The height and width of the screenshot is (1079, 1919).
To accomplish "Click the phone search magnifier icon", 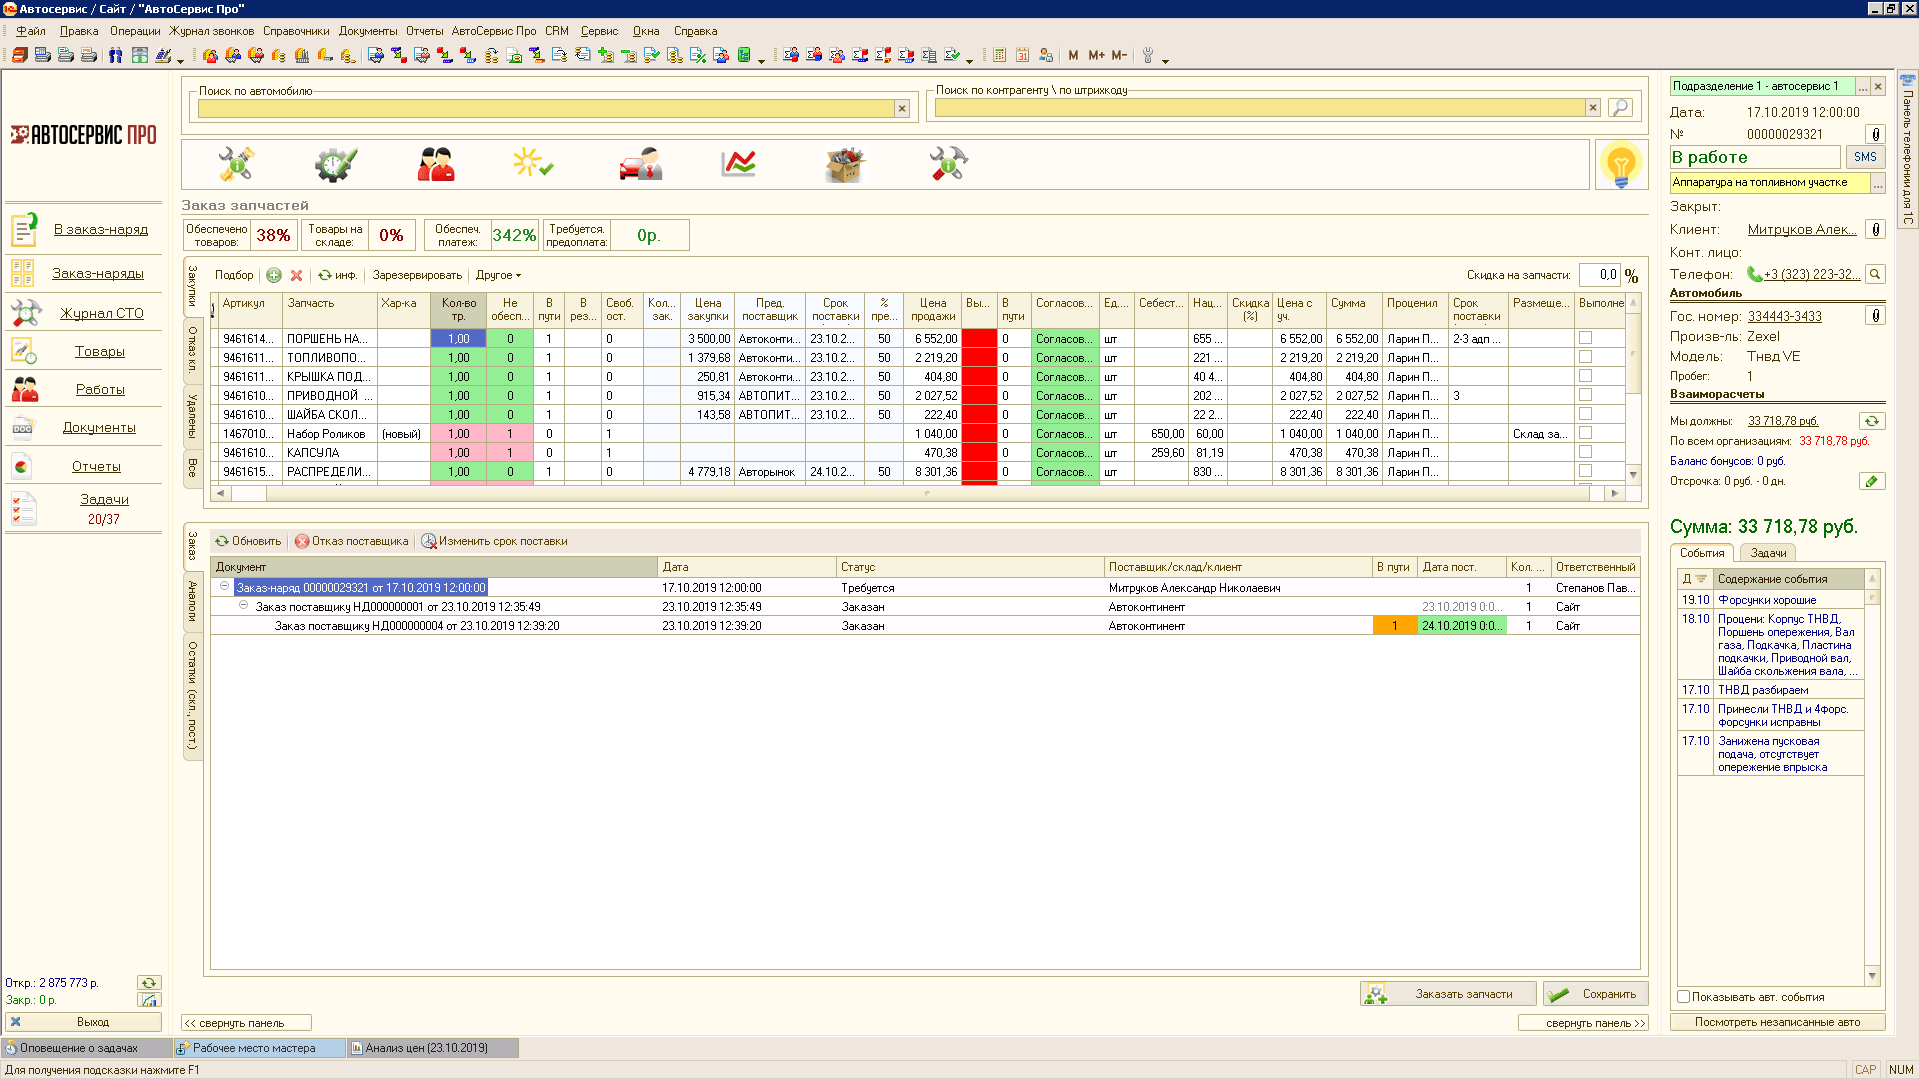I will click(1875, 274).
